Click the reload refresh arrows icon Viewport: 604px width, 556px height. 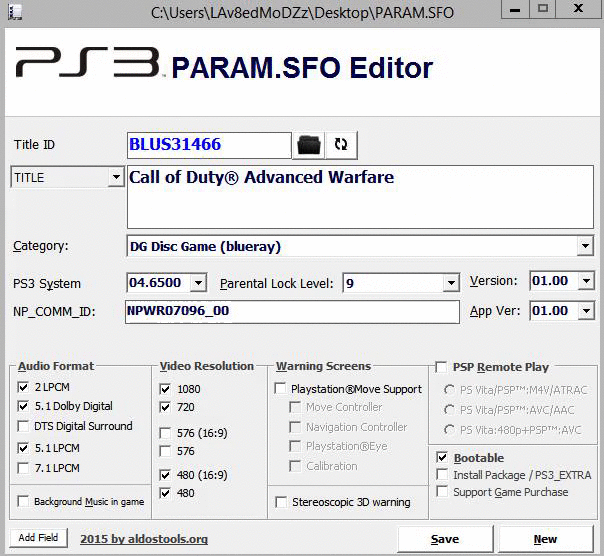click(x=341, y=145)
